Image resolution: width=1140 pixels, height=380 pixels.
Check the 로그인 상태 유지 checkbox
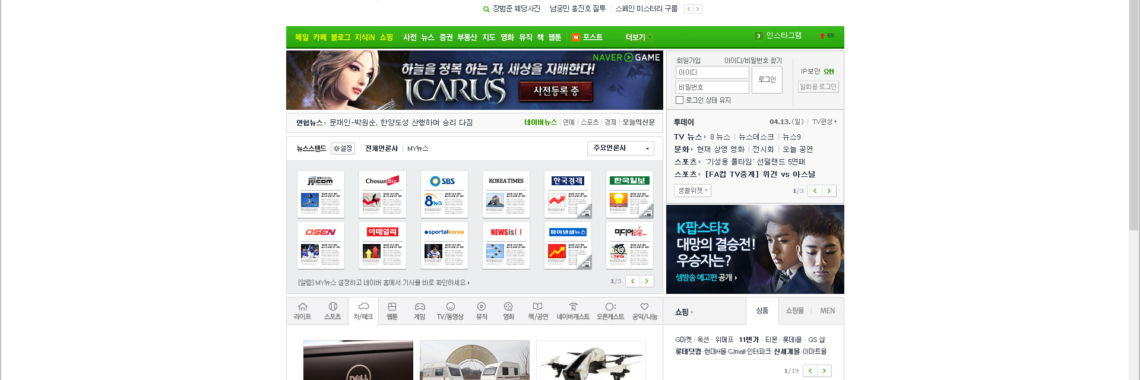(679, 100)
